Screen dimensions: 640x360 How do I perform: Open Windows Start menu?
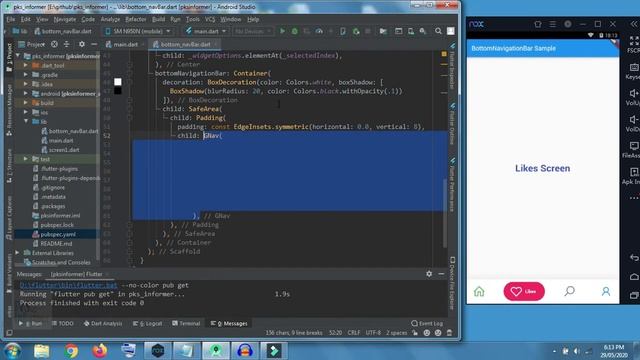(x=13, y=351)
